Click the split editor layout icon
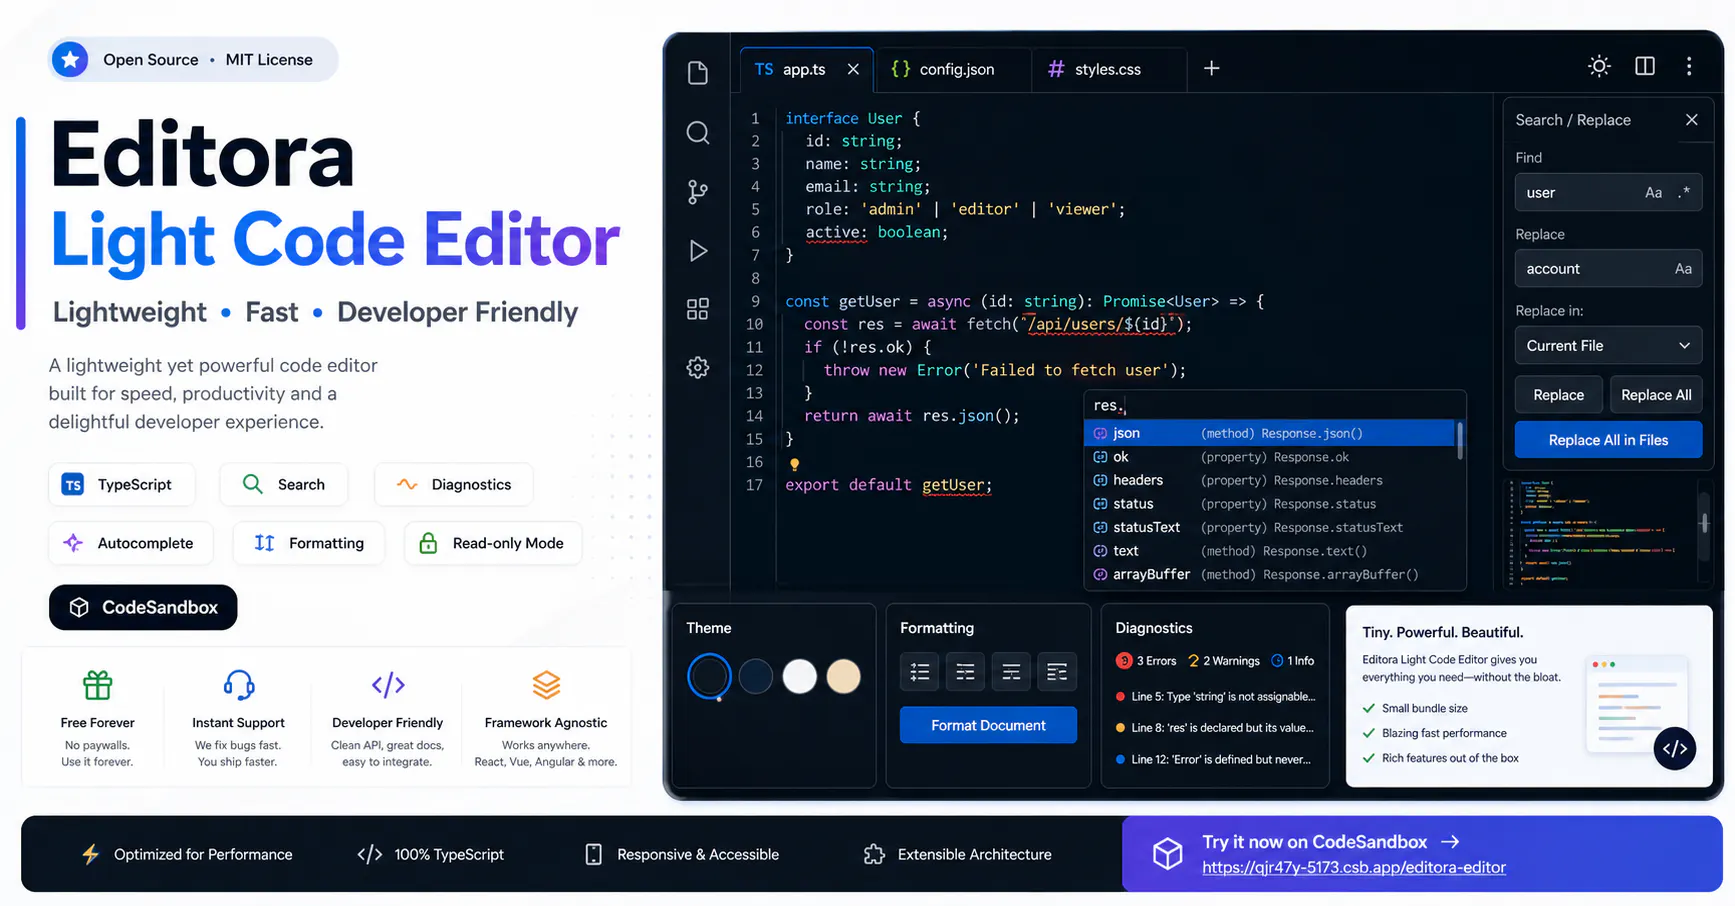1735x906 pixels. point(1645,66)
